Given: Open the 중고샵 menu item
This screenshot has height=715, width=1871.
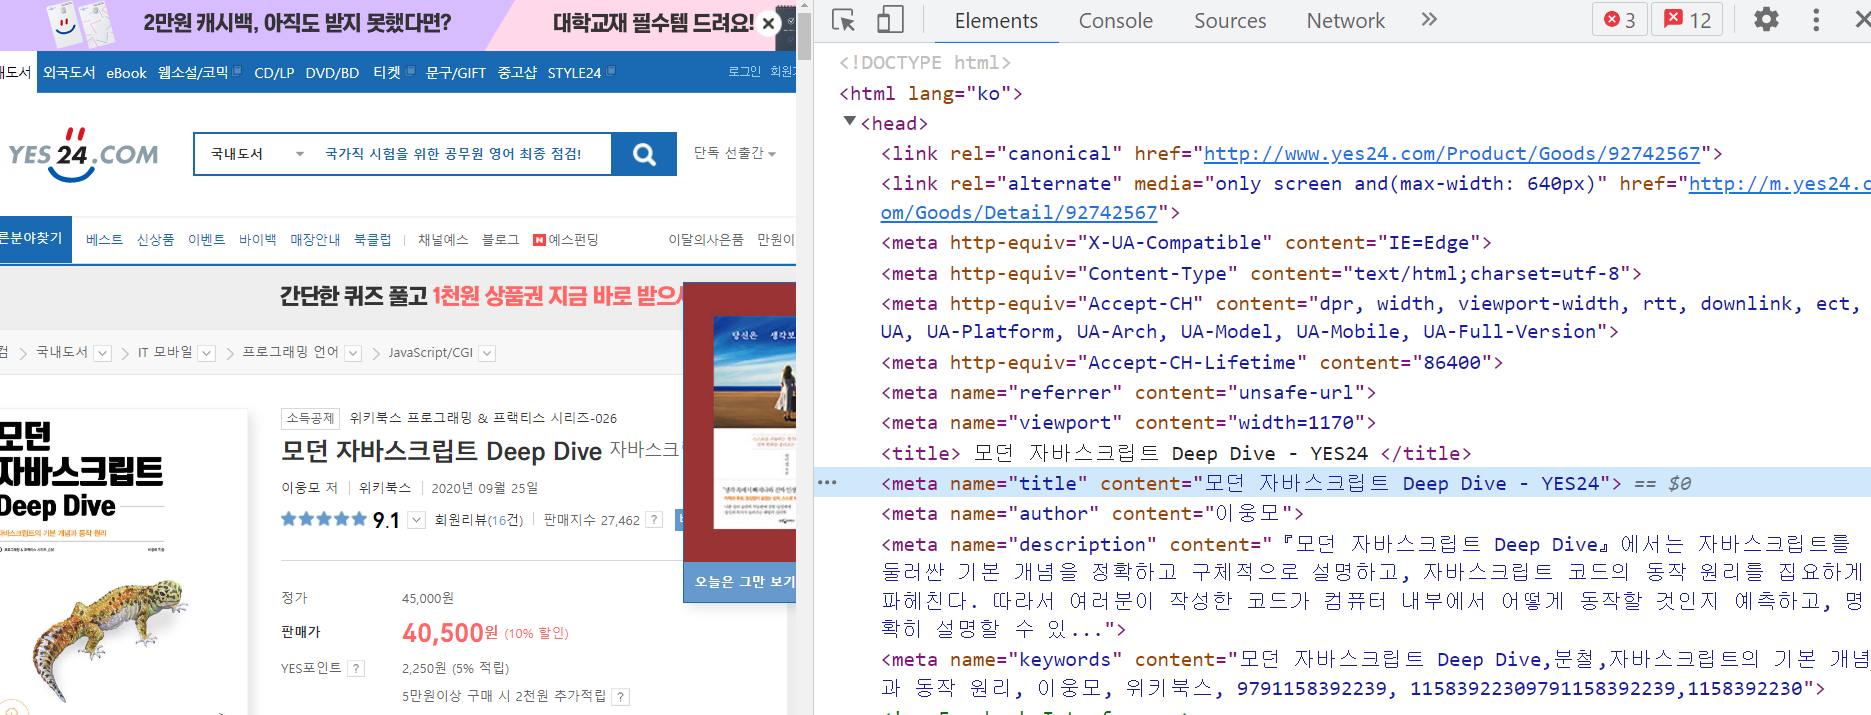Looking at the screenshot, I should (x=517, y=73).
